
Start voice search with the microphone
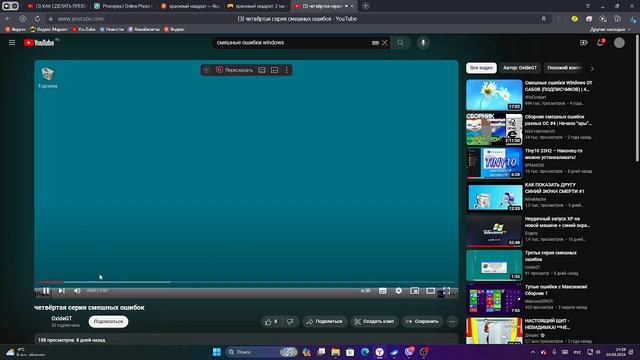(x=423, y=42)
